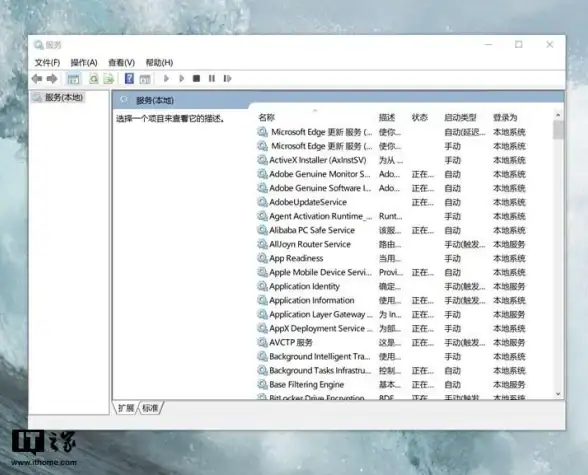The image size is (588, 475).
Task: Click gear icon beside Application Identity
Action: click(262, 286)
